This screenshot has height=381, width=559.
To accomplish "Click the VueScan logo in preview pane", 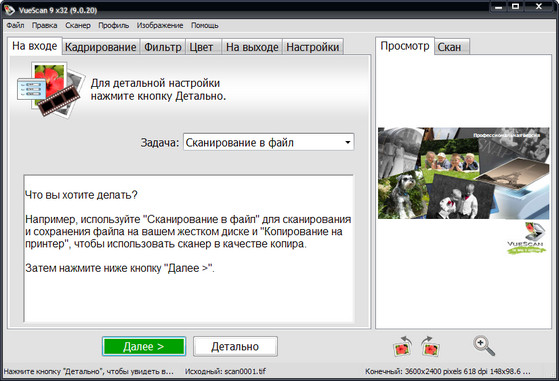I will pos(527,238).
